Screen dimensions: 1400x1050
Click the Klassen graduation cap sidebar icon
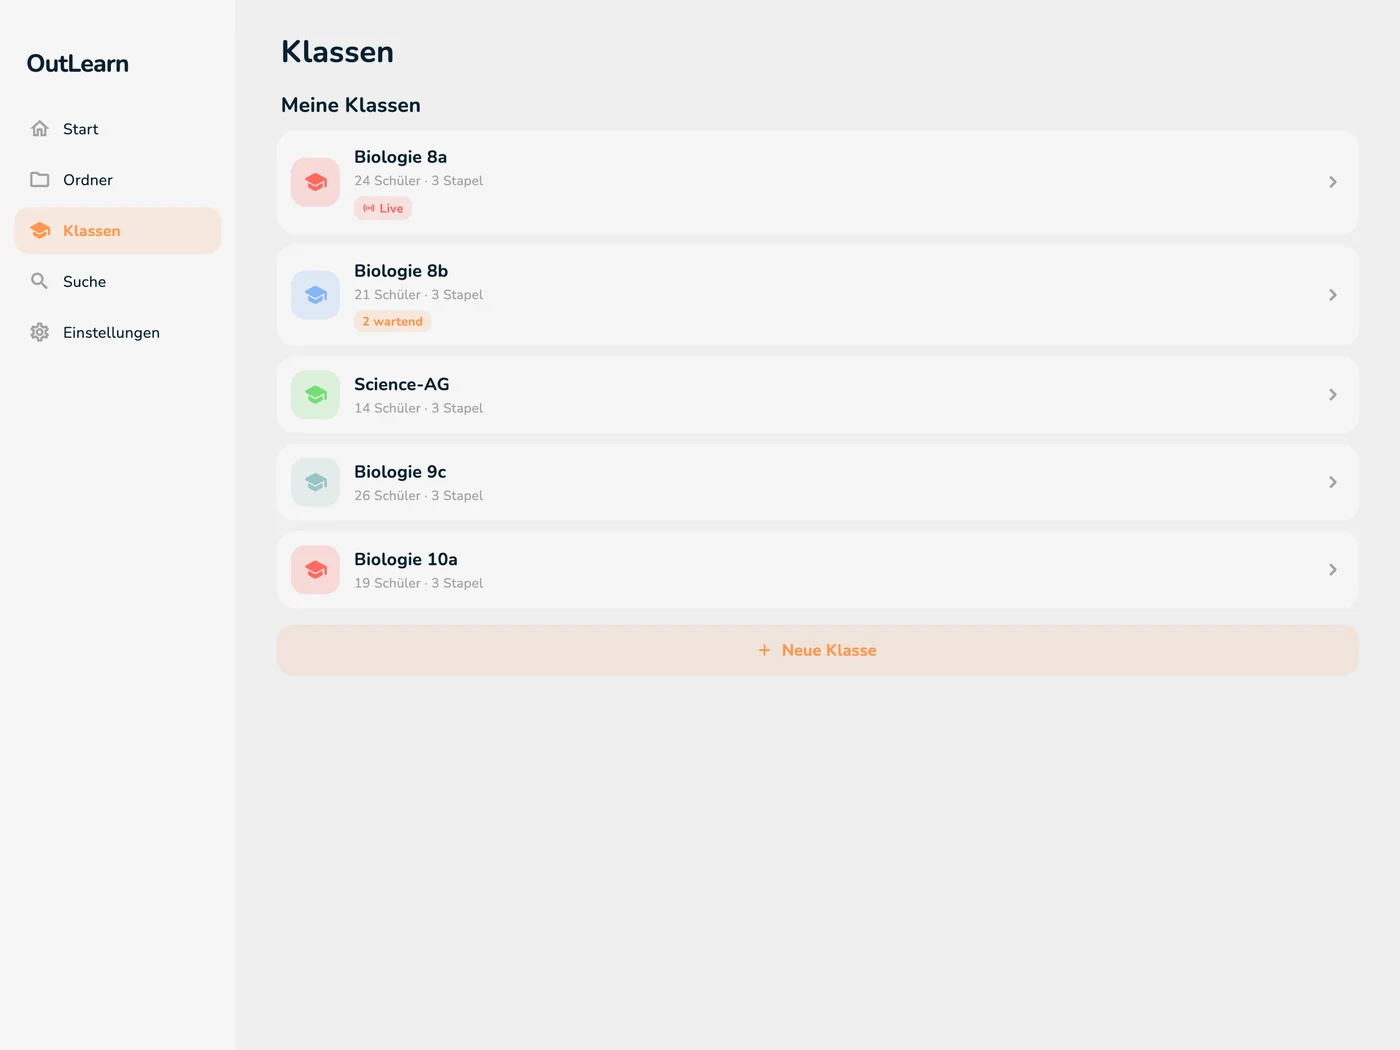tap(40, 231)
